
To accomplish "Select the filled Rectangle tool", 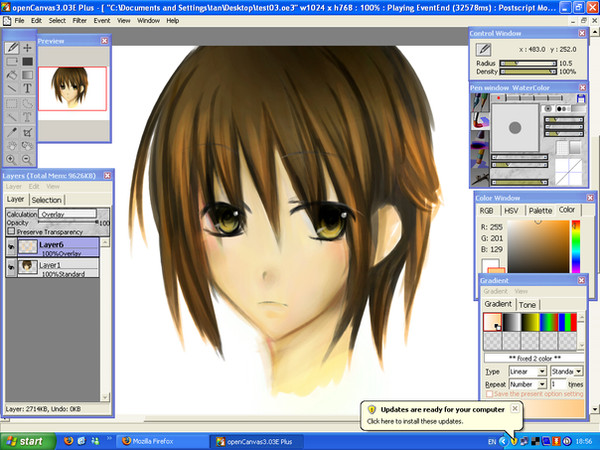I will coord(27,61).
